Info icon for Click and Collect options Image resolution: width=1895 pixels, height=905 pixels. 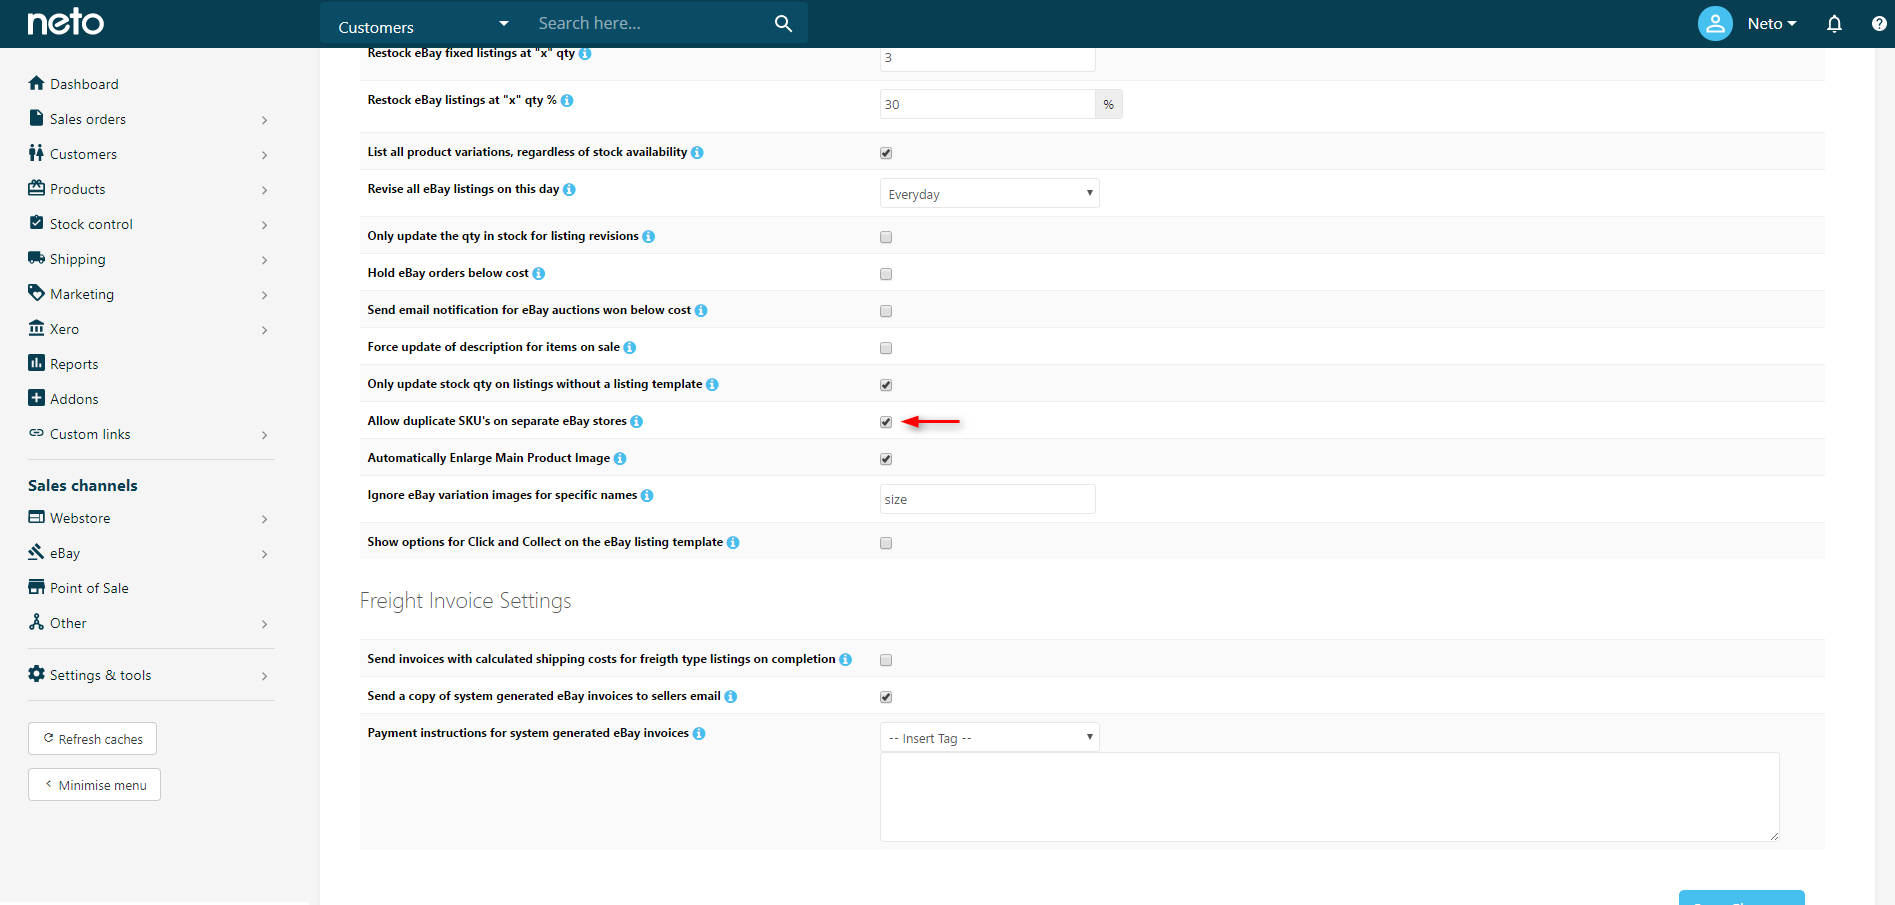733,542
